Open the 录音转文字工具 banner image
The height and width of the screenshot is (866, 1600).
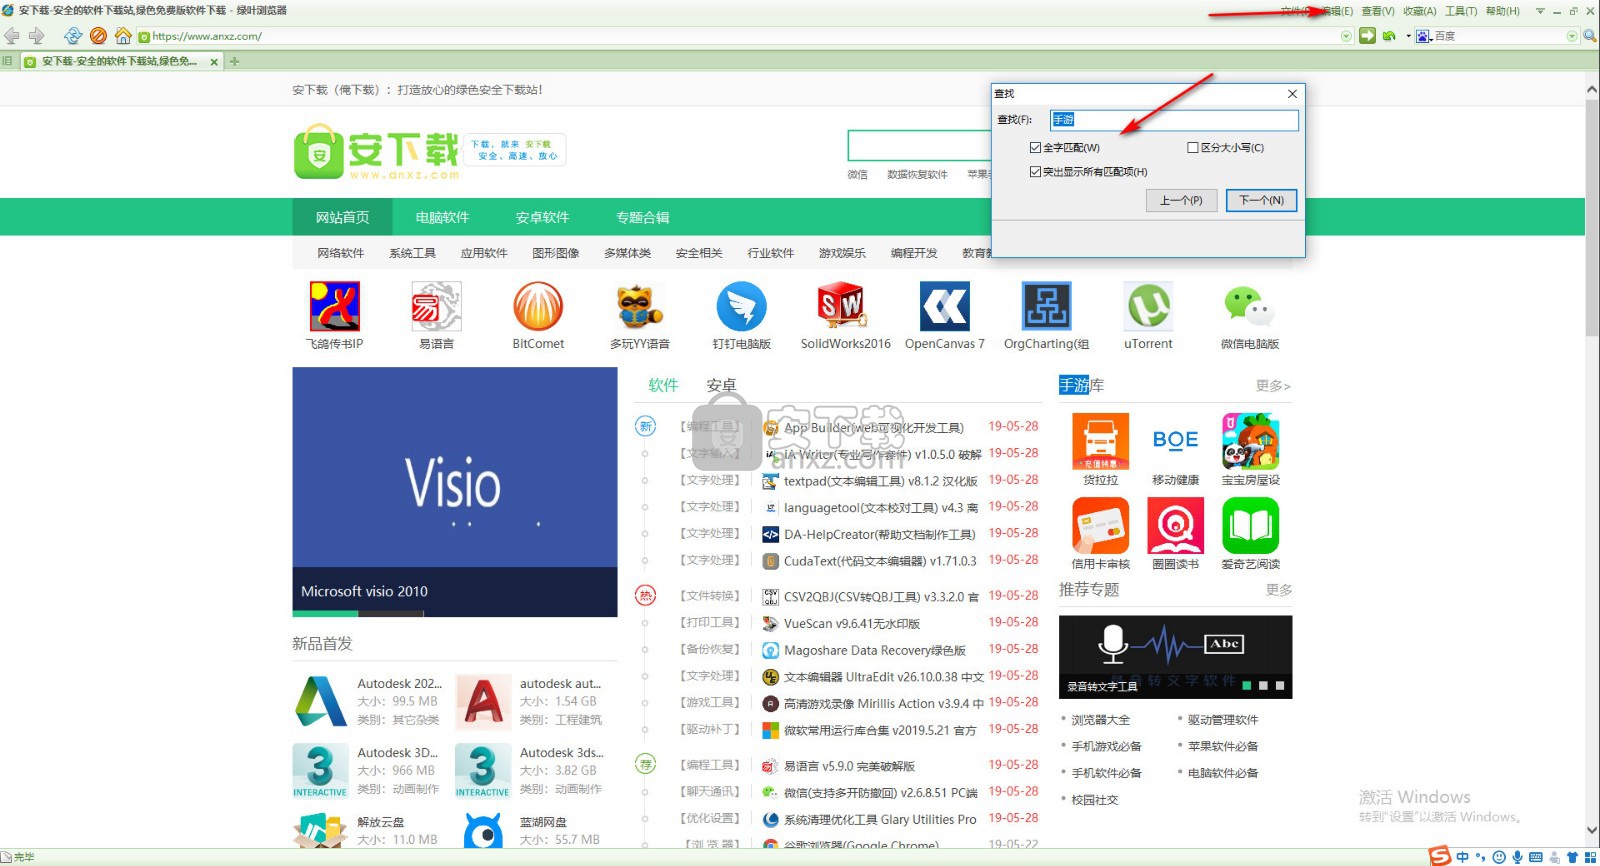pyautogui.click(x=1175, y=656)
